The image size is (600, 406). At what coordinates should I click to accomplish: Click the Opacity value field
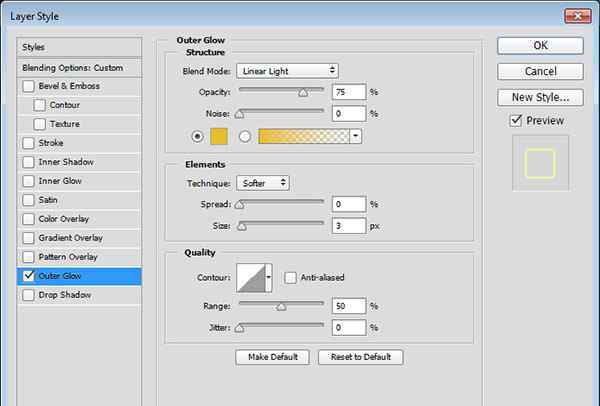point(349,92)
